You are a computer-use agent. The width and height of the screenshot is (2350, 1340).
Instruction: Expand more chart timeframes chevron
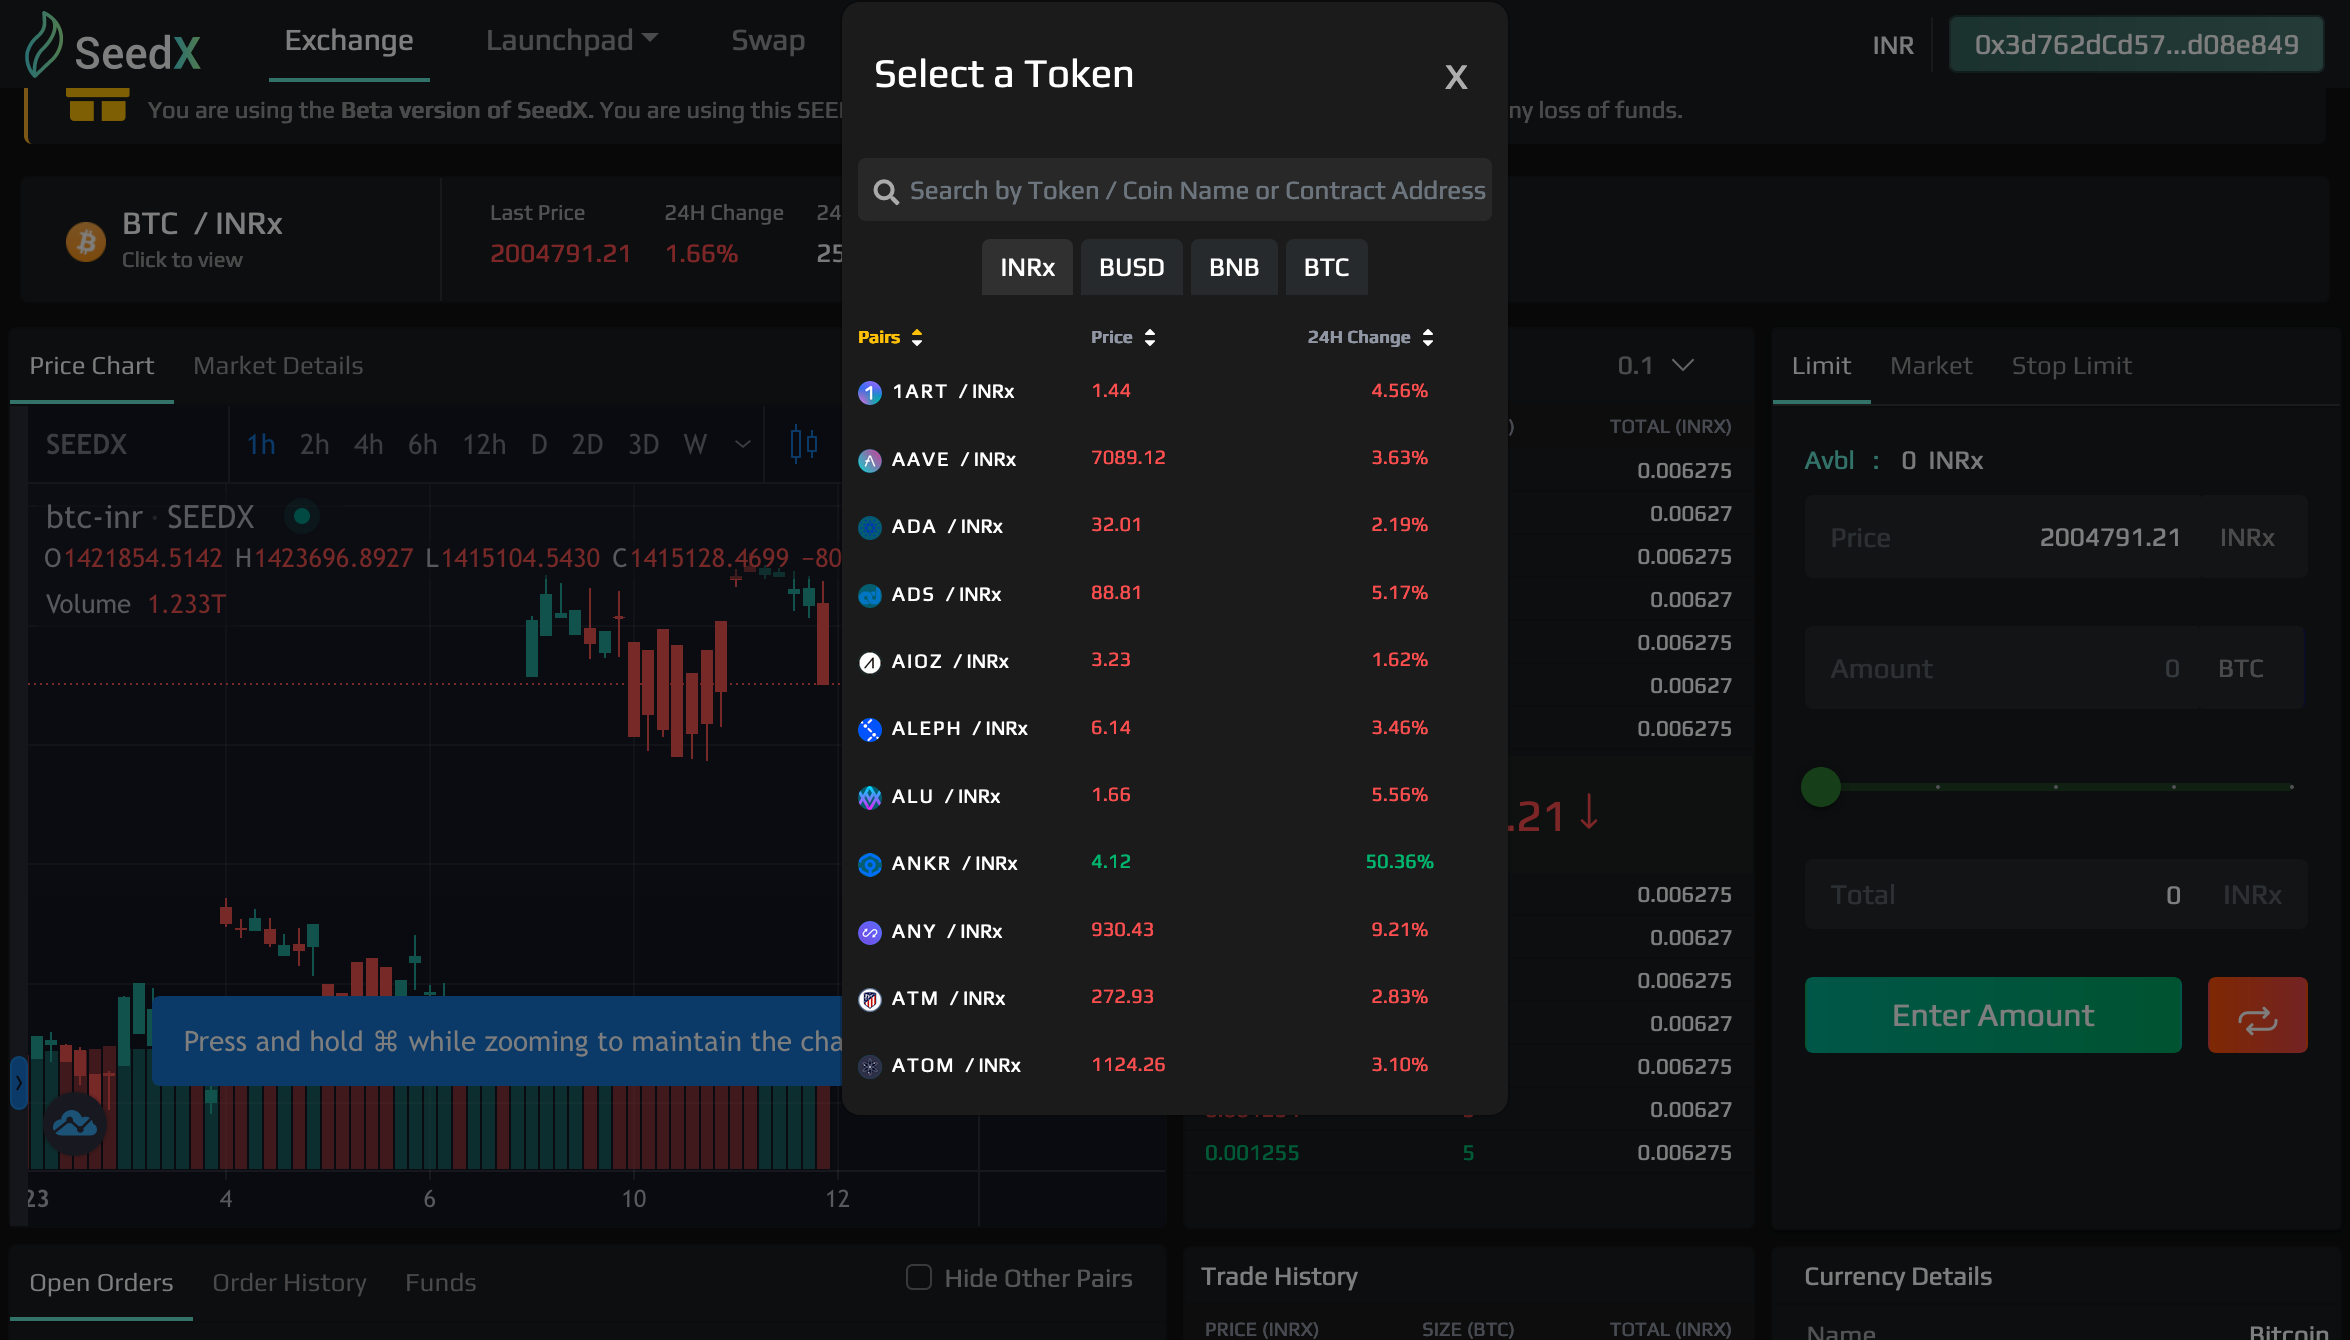click(742, 444)
